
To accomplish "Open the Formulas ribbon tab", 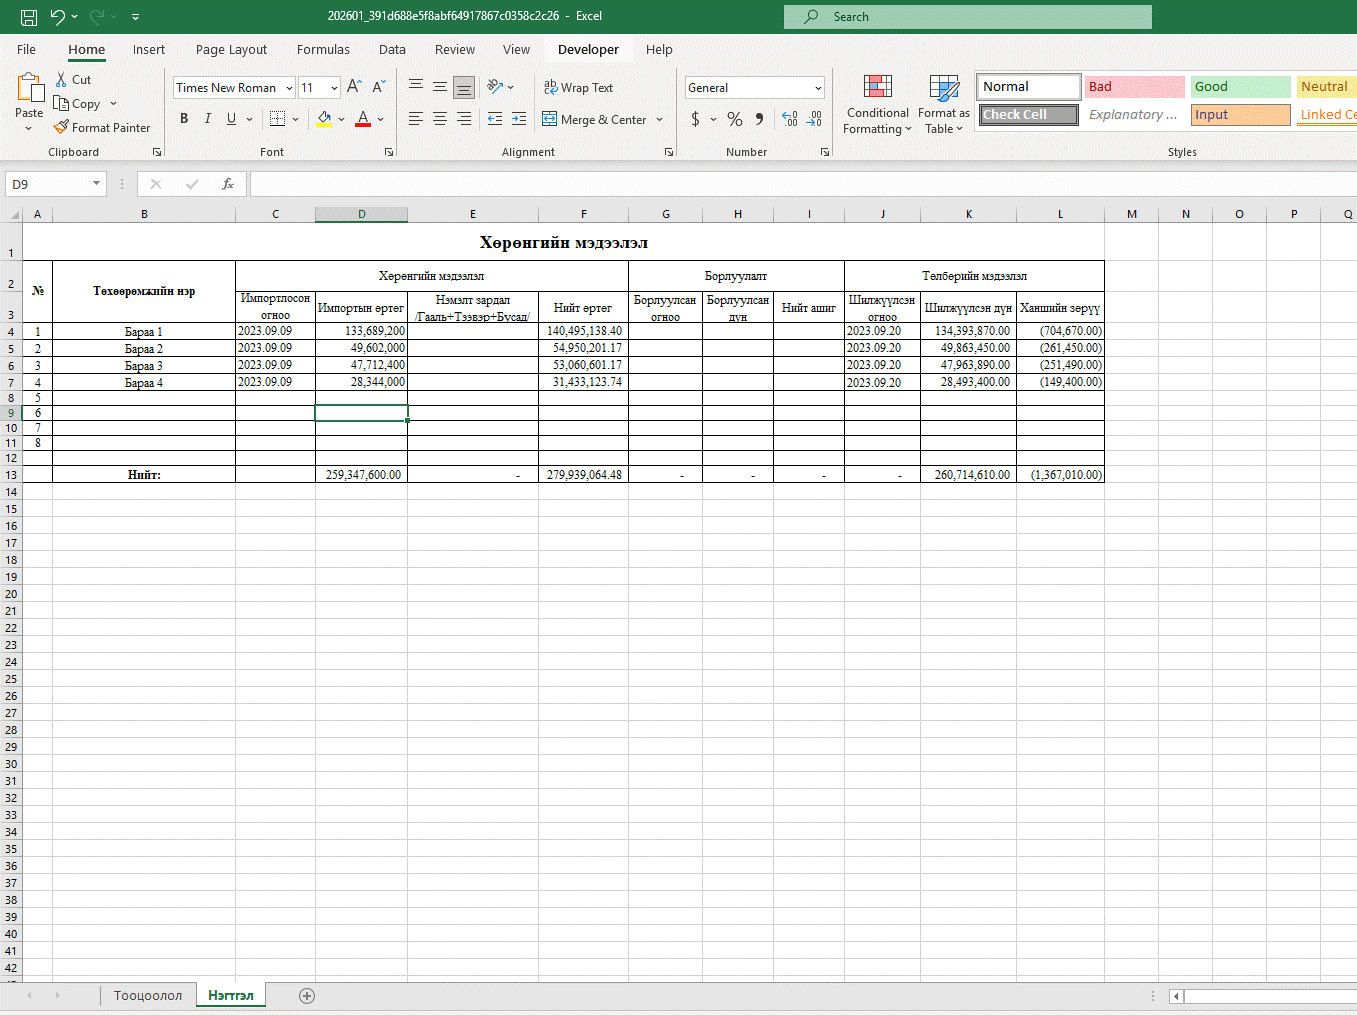I will point(323,50).
